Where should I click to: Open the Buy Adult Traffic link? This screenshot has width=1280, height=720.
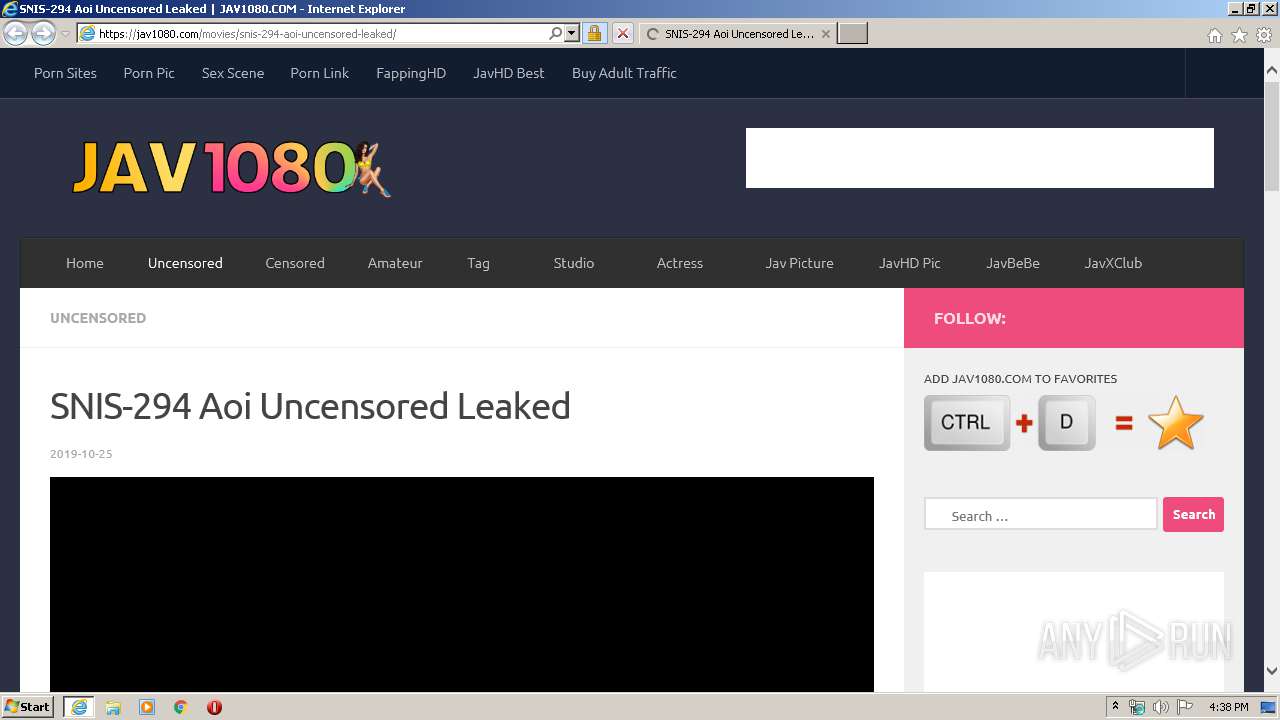624,73
